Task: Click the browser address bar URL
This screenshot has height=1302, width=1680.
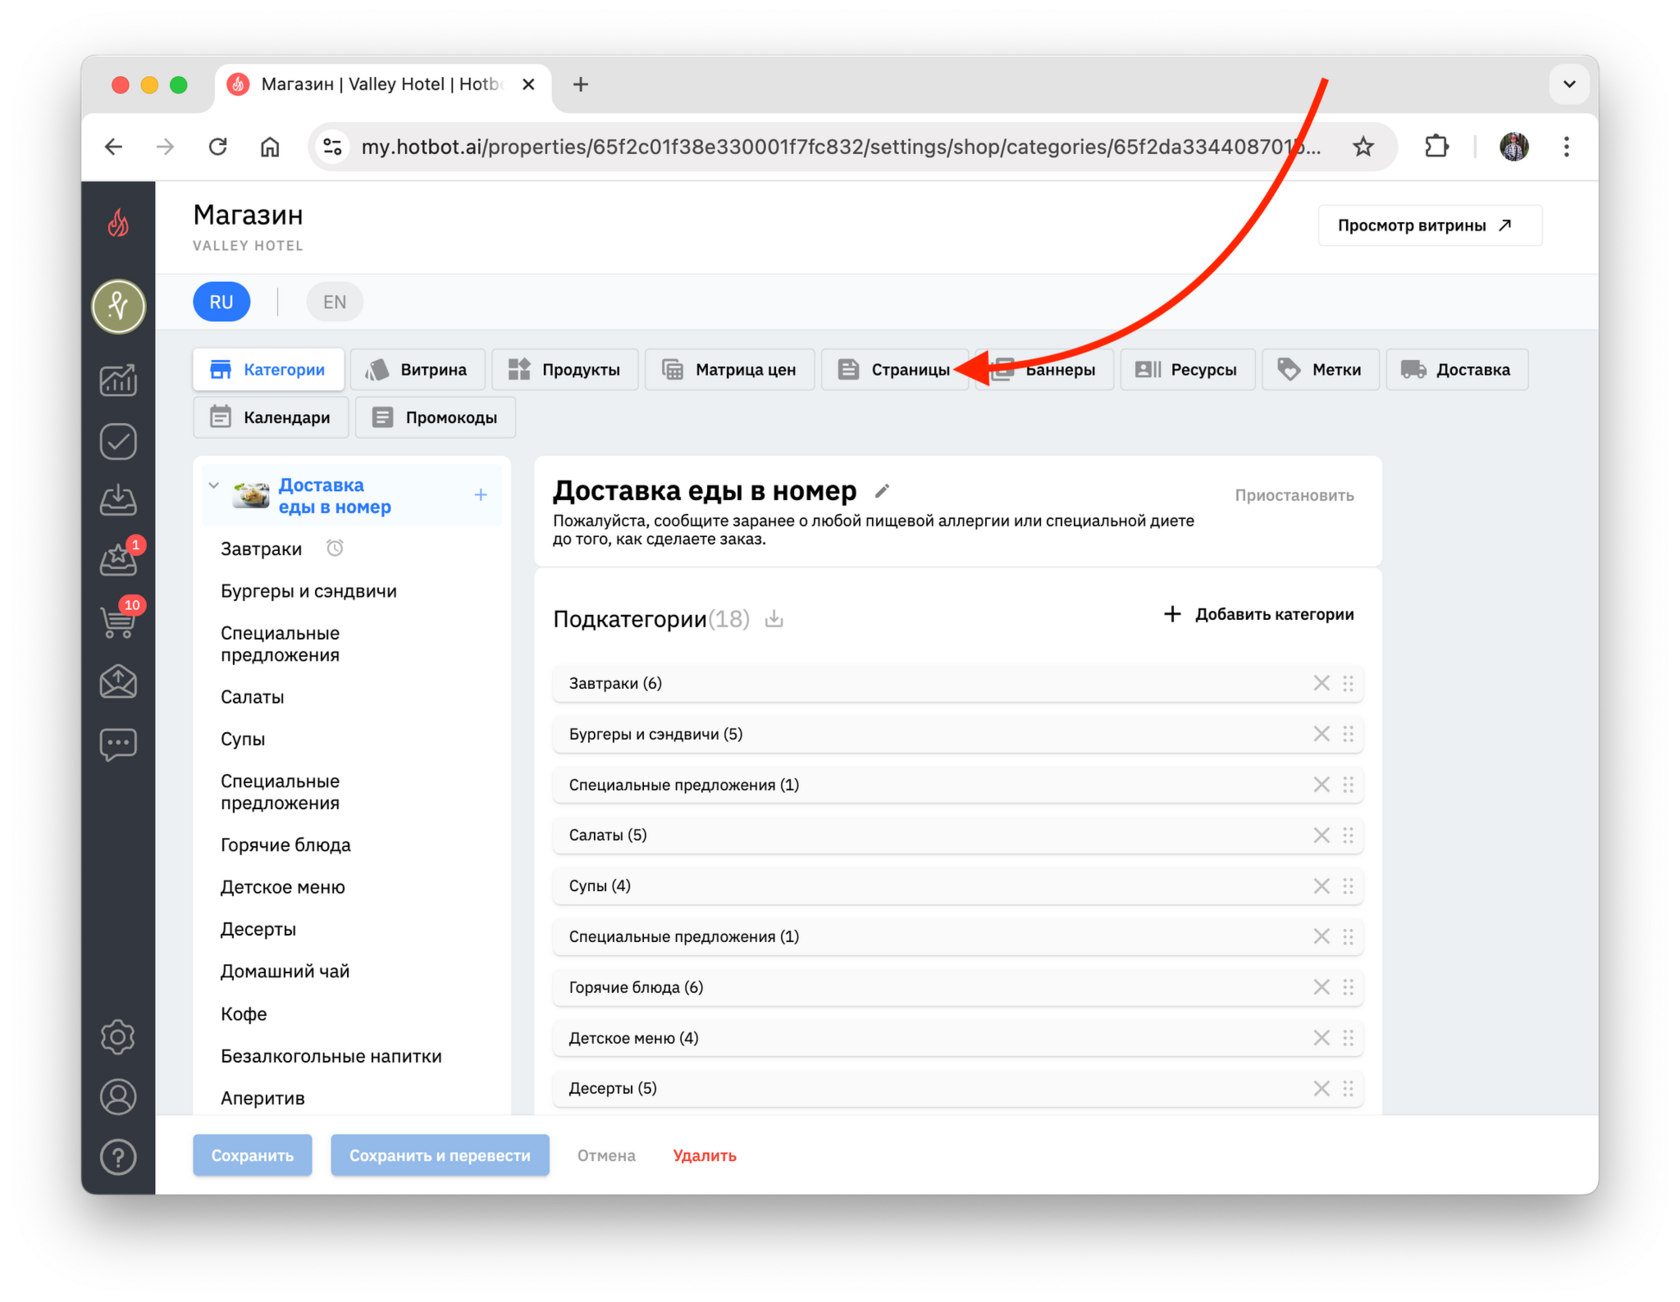Action: tap(840, 147)
